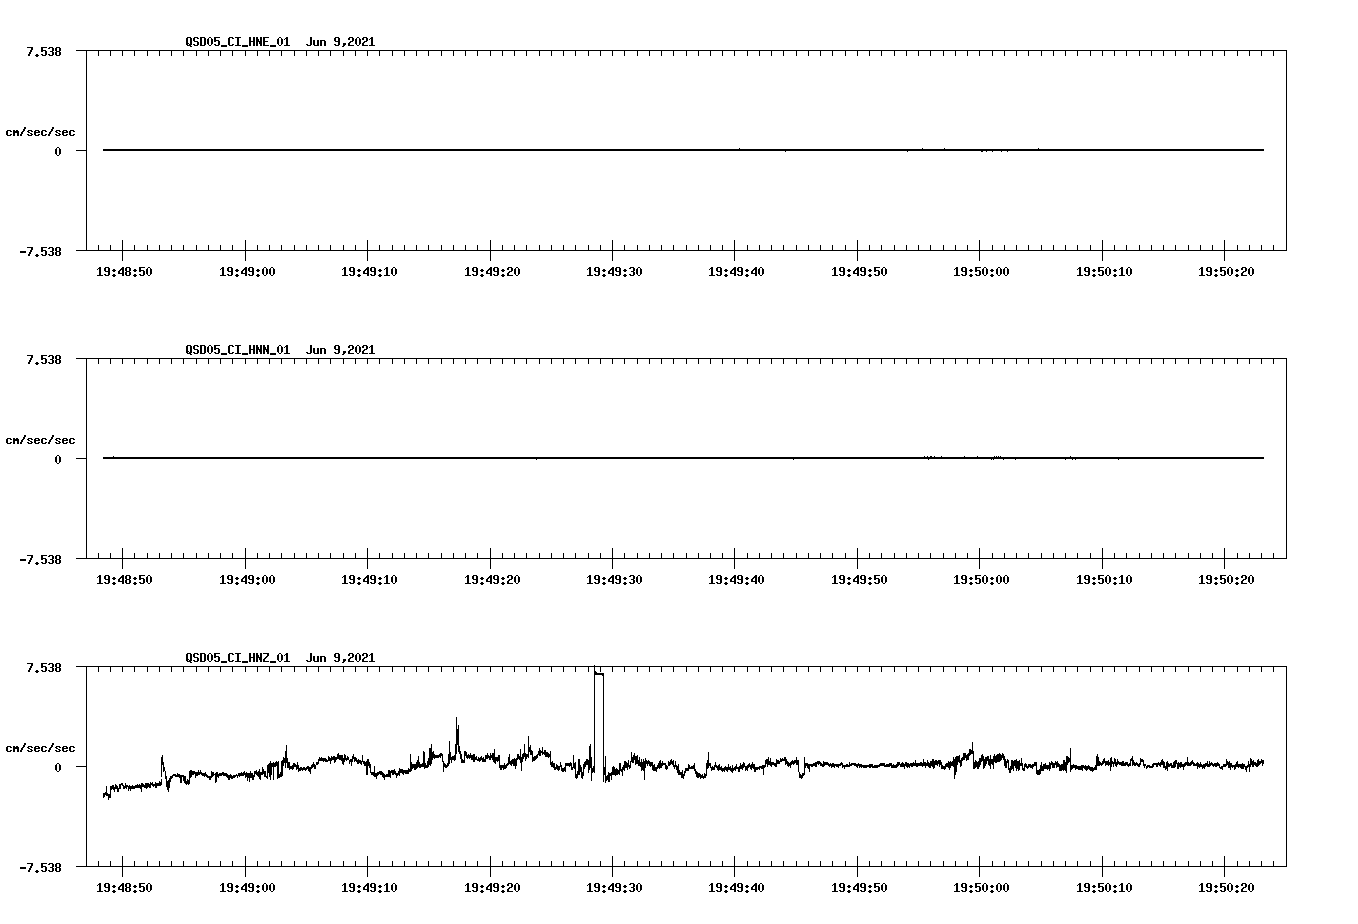
Task: Select the 19:50:10 time label under HNN plot
Action: click(x=1104, y=580)
